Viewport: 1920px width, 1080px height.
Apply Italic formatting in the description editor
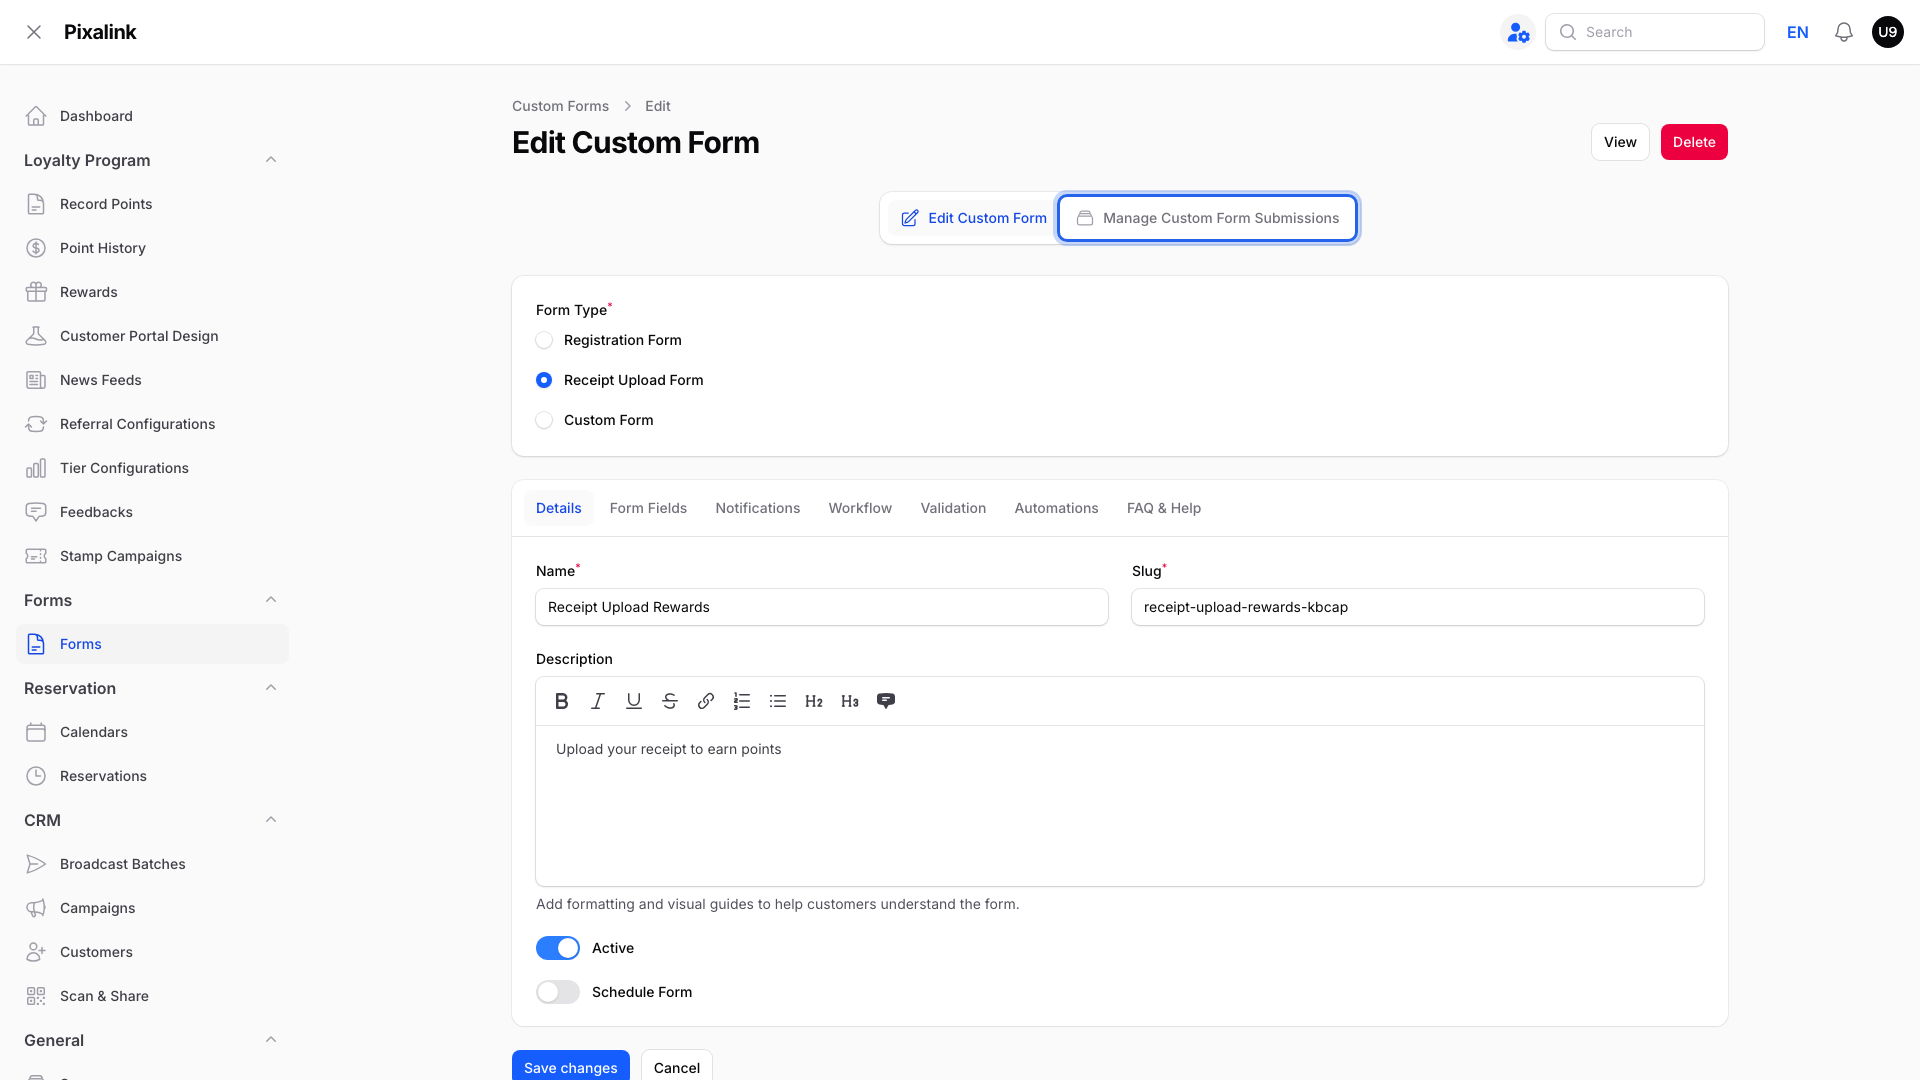[x=598, y=701]
